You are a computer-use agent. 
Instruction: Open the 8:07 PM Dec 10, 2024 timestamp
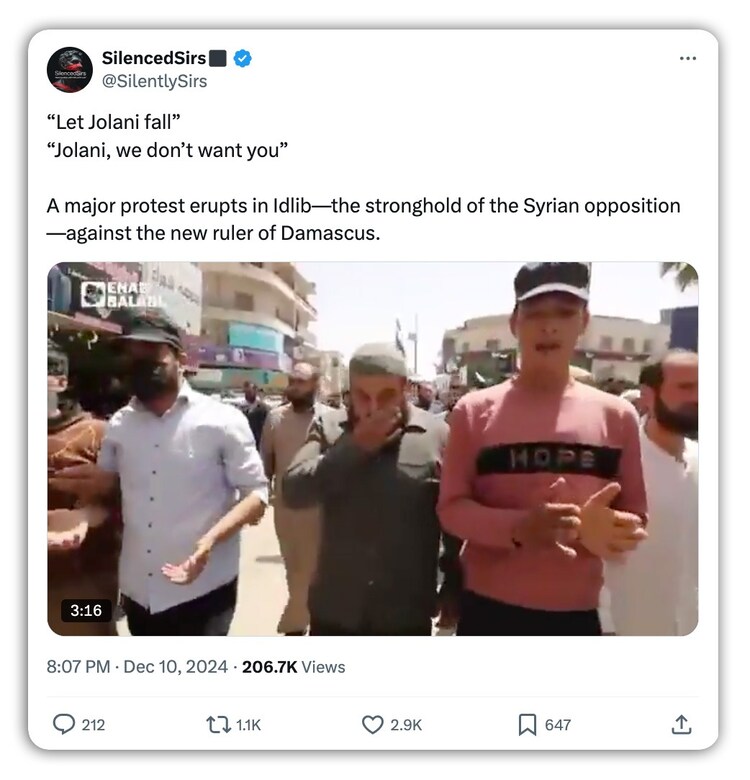[x=137, y=667]
